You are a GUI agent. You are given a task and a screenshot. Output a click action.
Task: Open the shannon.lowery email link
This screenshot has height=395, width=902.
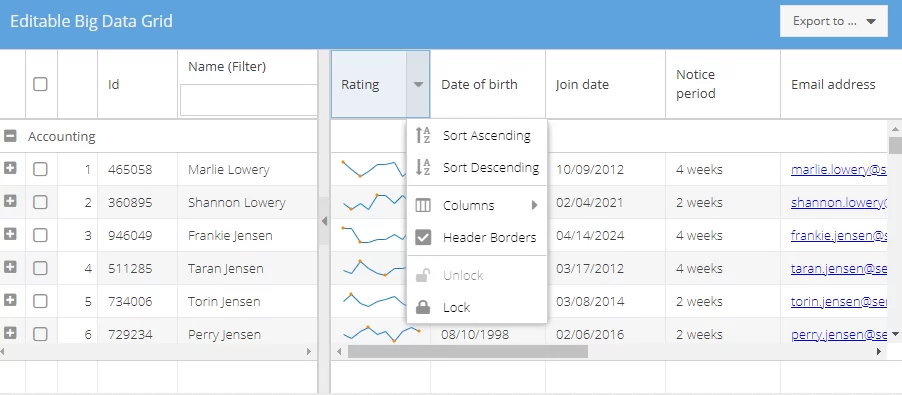(x=839, y=202)
